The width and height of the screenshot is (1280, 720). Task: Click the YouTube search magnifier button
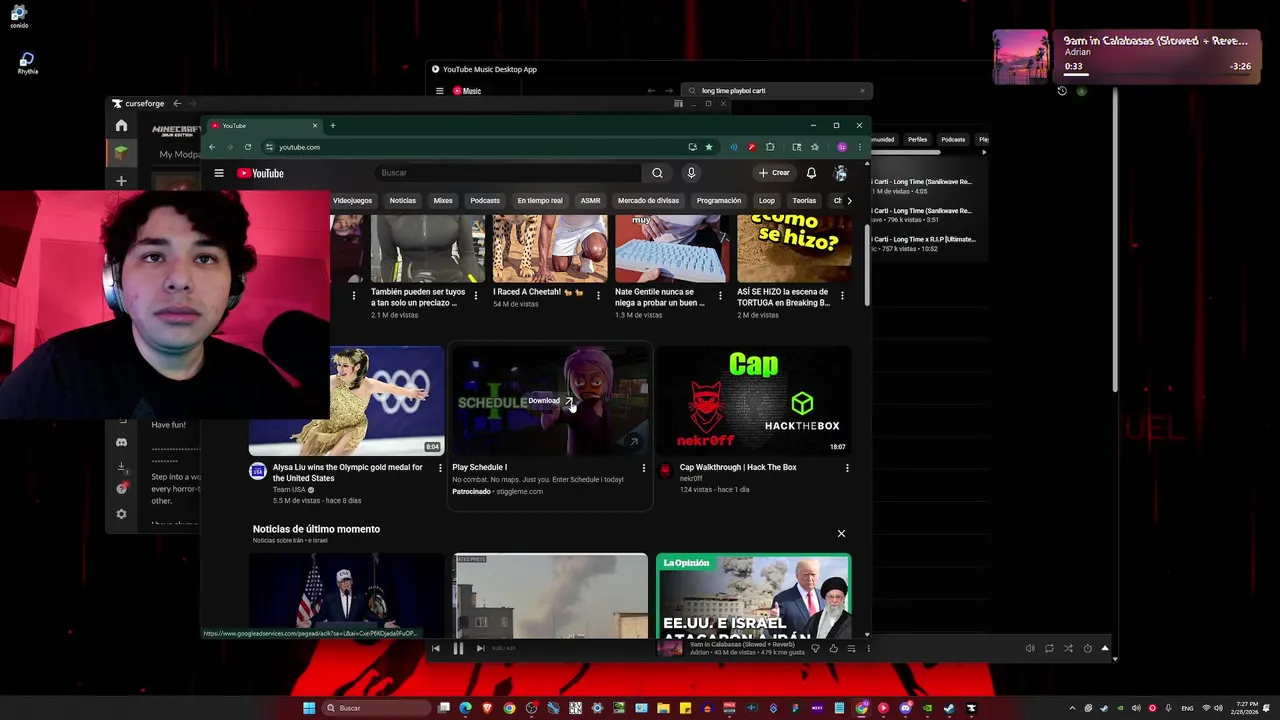[657, 173]
